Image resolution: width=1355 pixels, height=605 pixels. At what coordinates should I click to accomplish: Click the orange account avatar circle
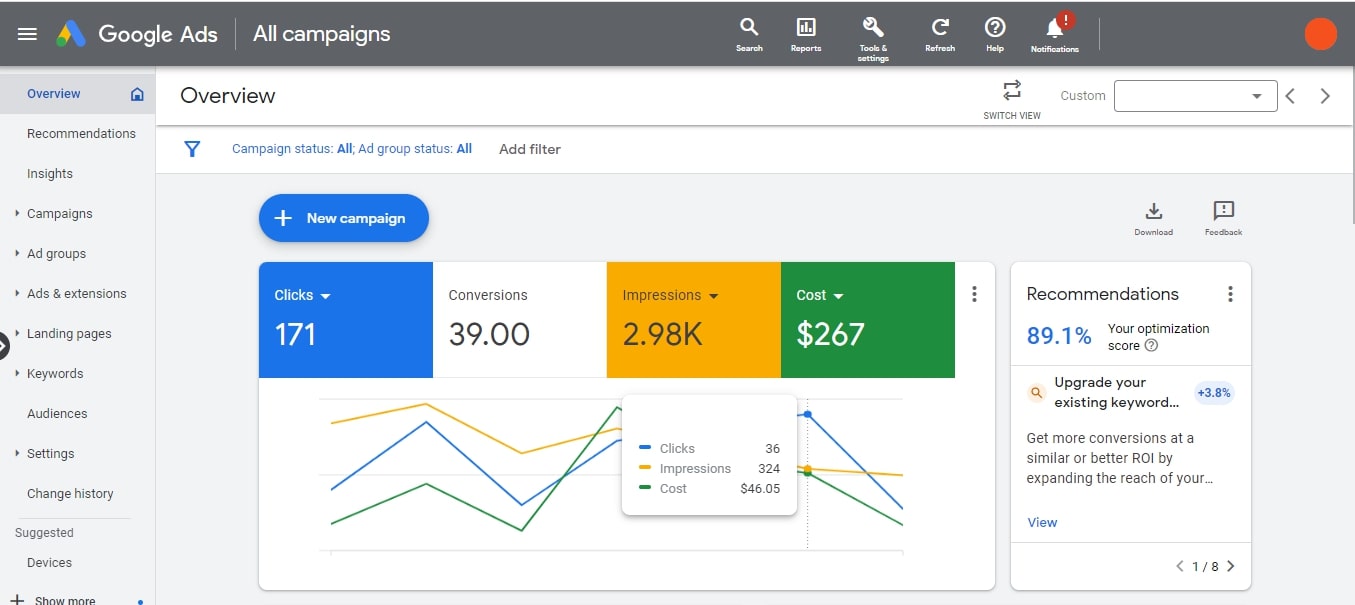click(x=1321, y=34)
